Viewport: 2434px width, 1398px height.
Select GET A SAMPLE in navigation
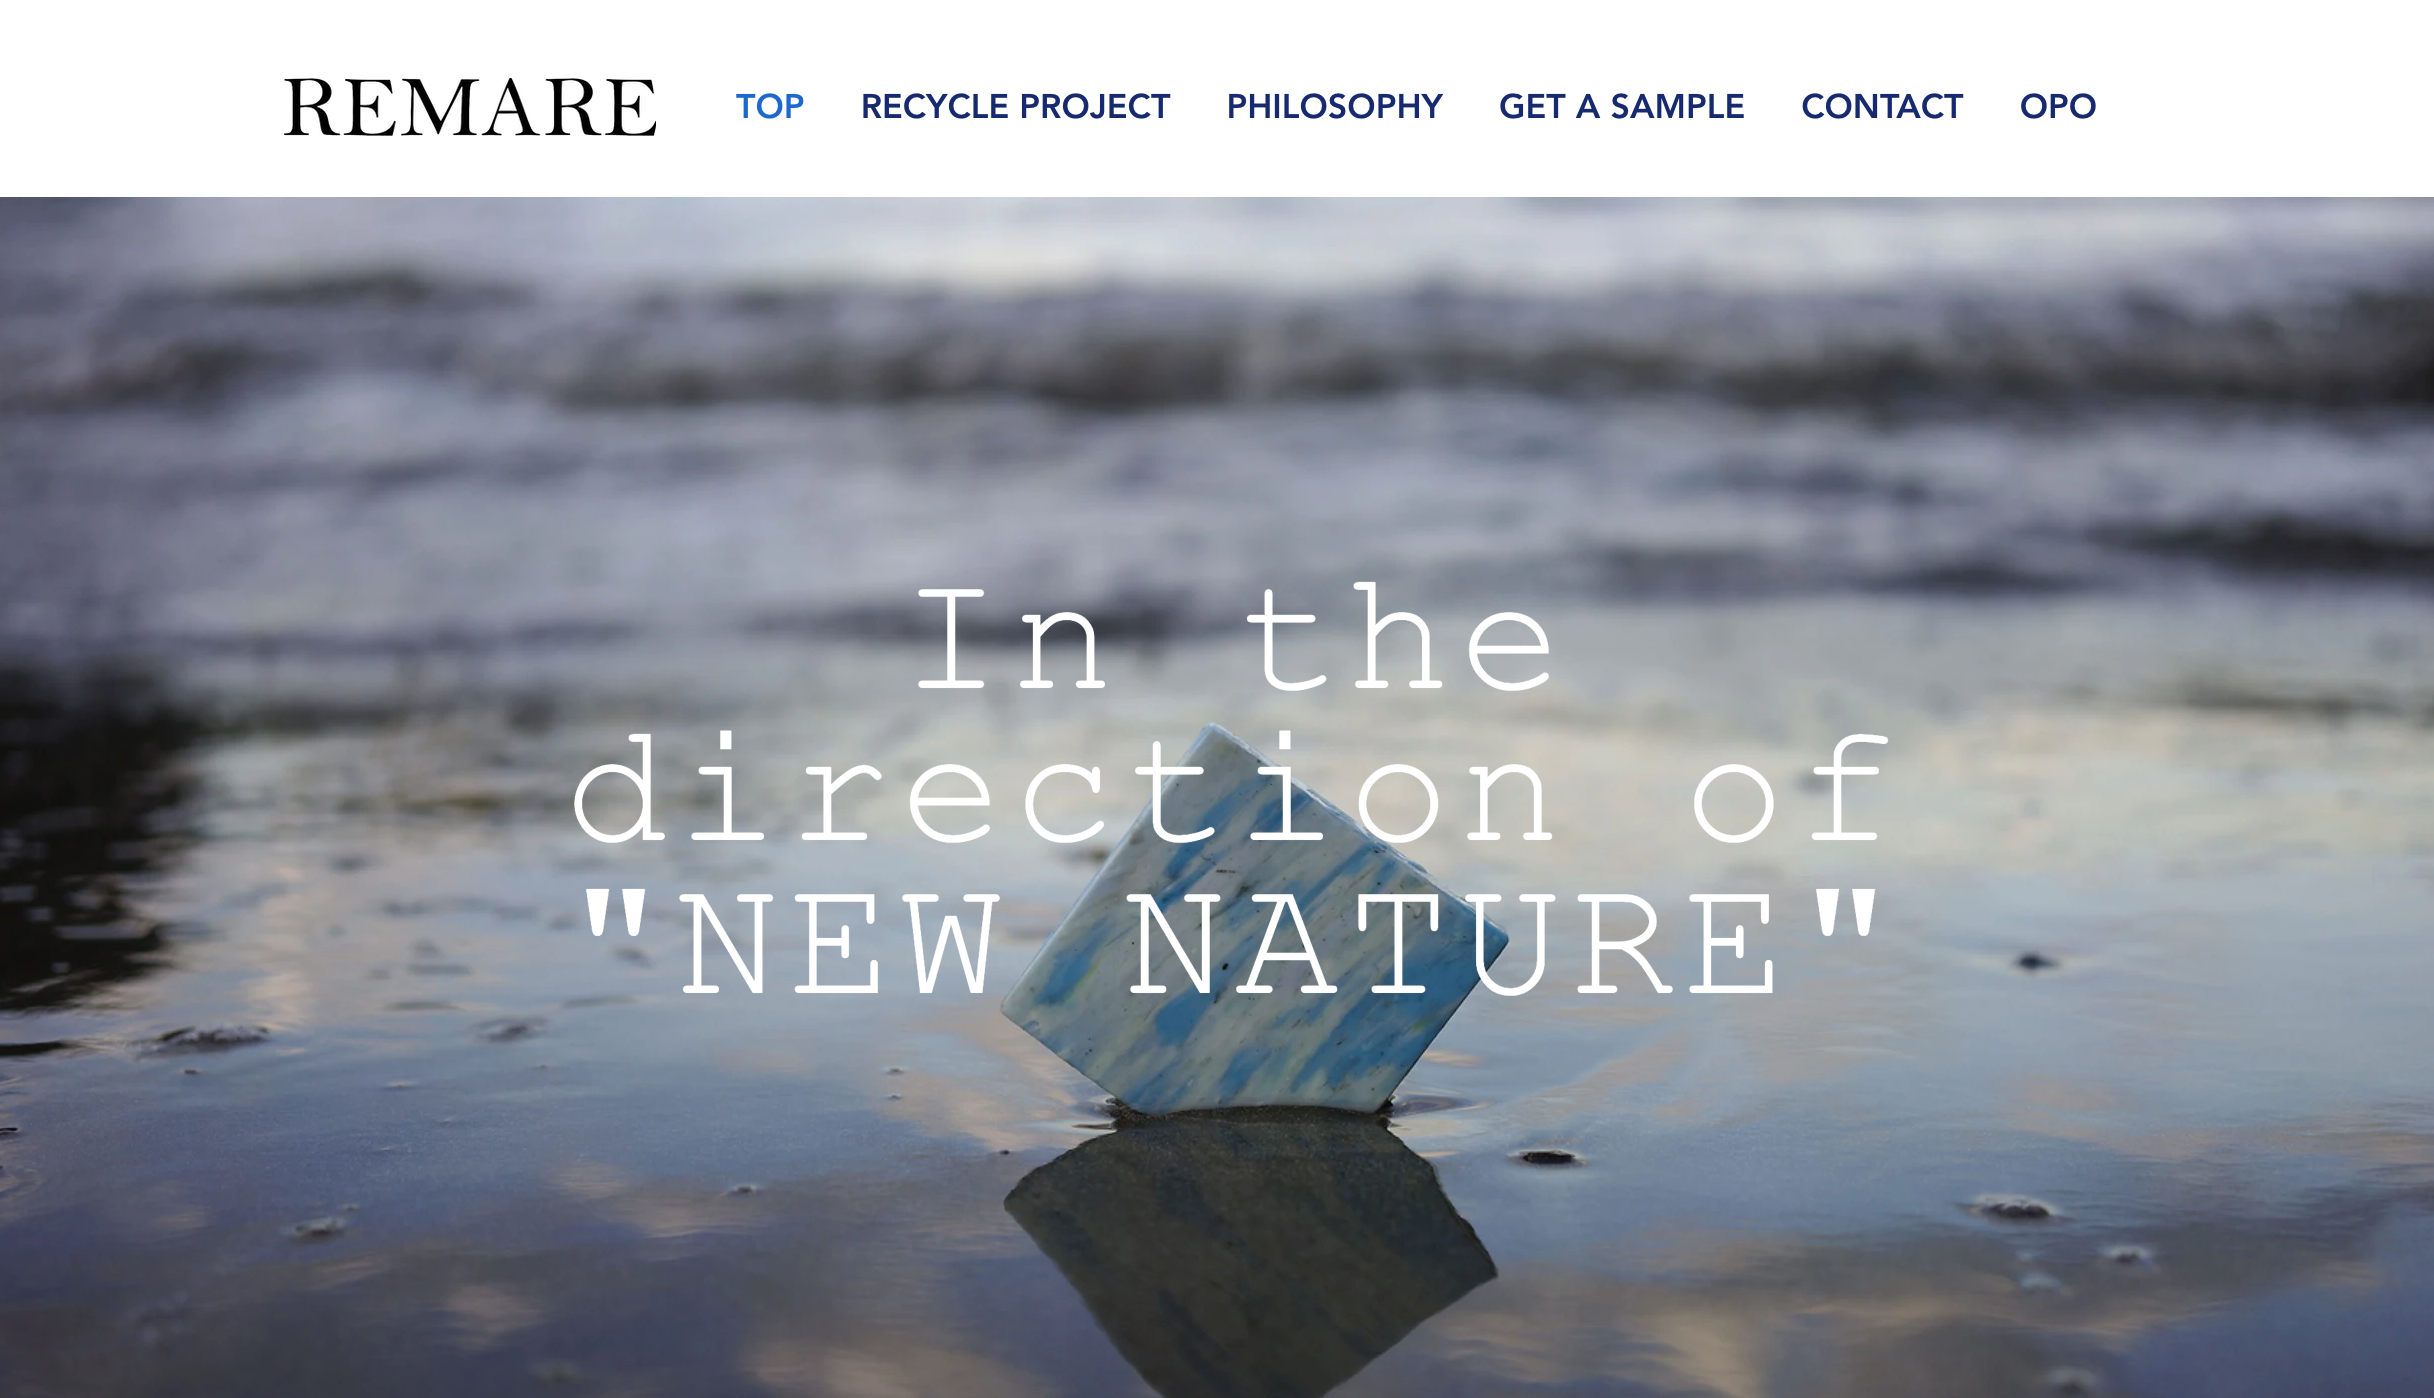tap(1621, 106)
